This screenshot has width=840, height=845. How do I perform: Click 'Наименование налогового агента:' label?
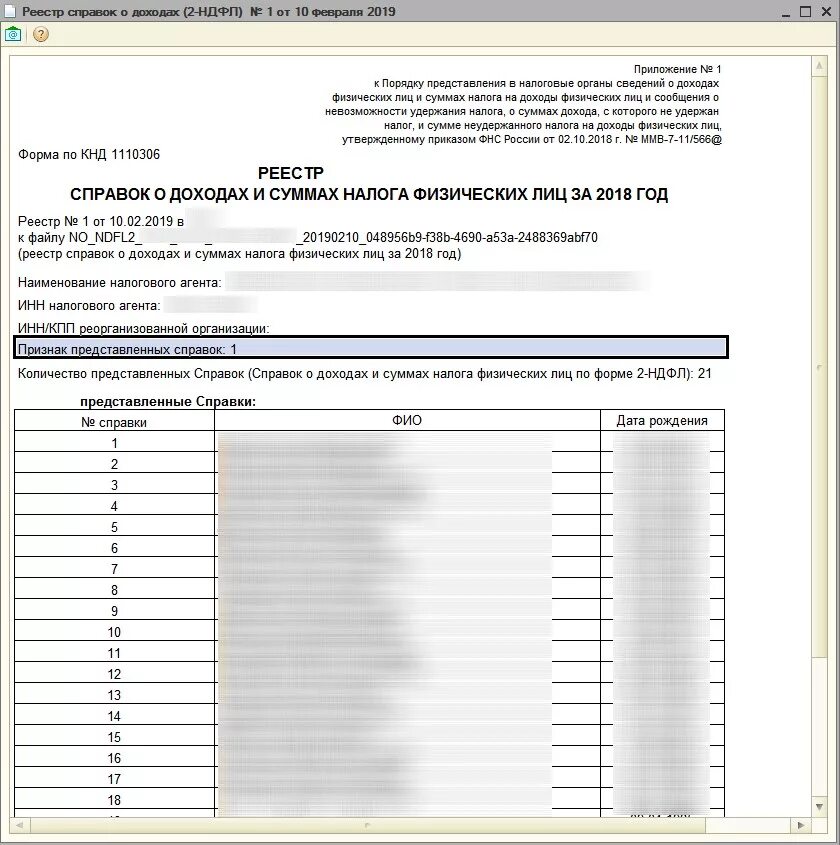[x=120, y=283]
